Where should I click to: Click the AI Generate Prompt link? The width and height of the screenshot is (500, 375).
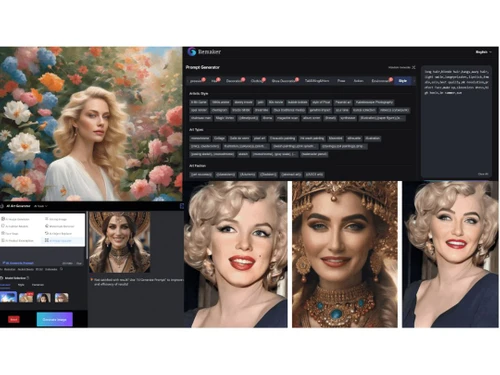19,263
